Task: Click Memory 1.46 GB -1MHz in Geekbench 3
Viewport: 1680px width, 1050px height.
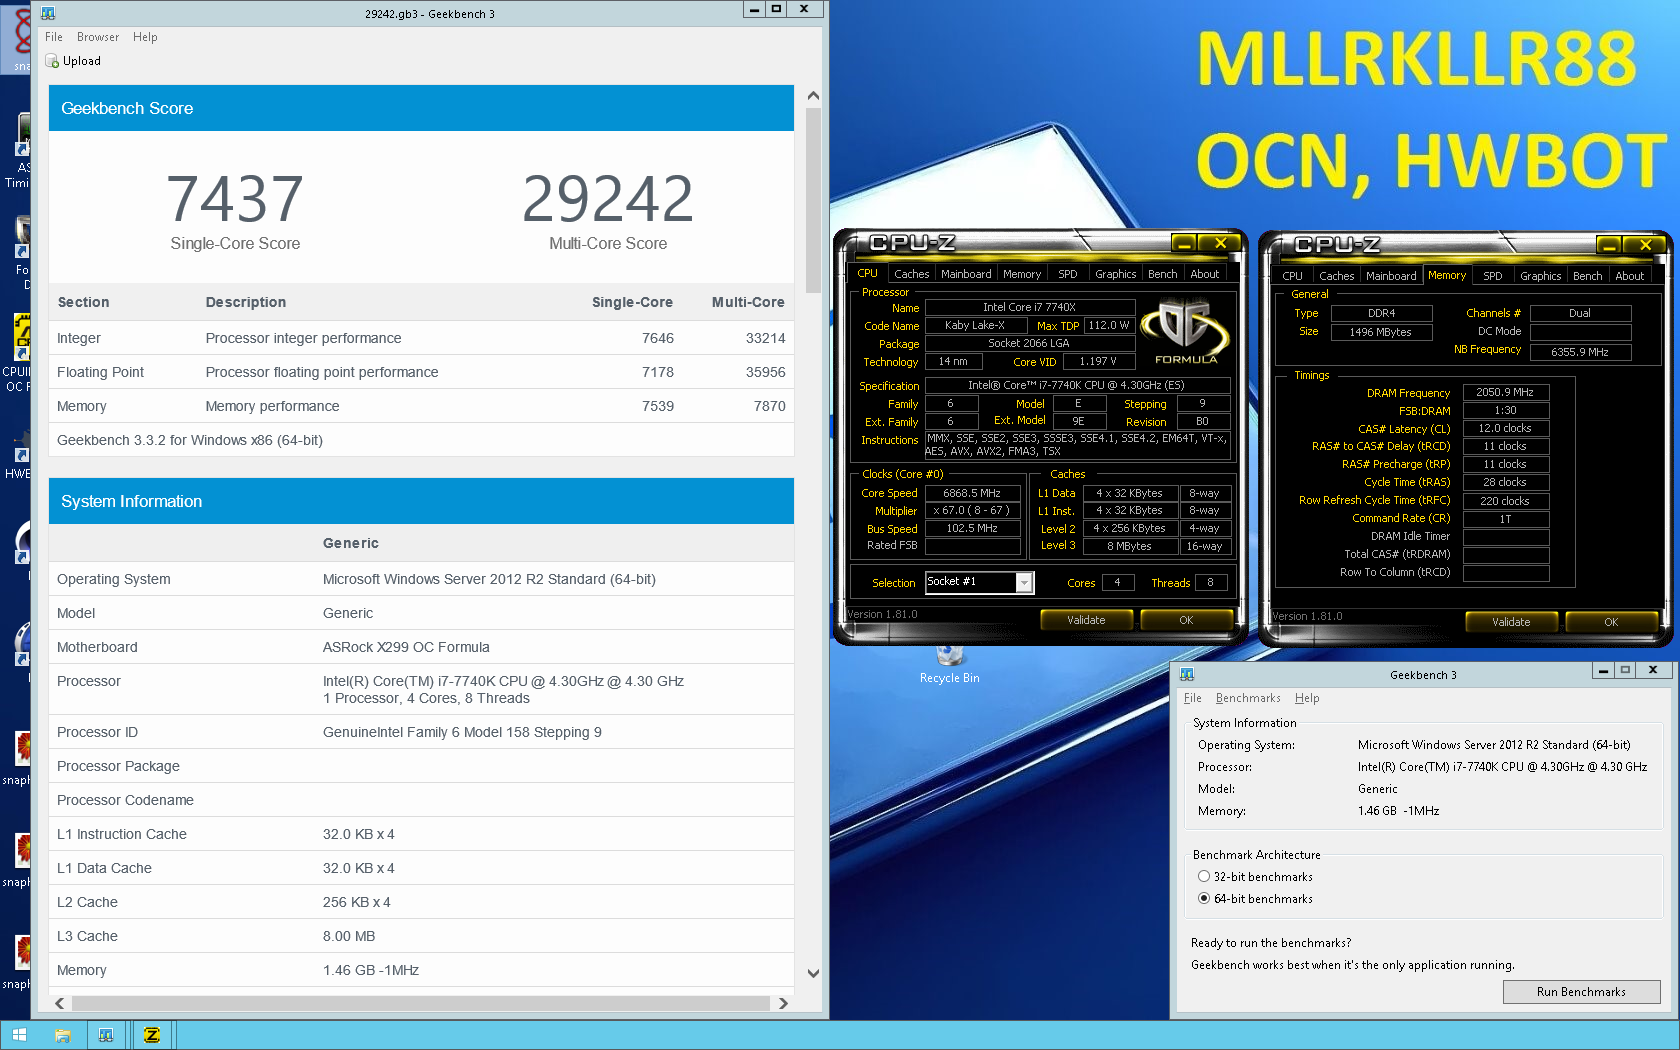Action: (x=1398, y=811)
